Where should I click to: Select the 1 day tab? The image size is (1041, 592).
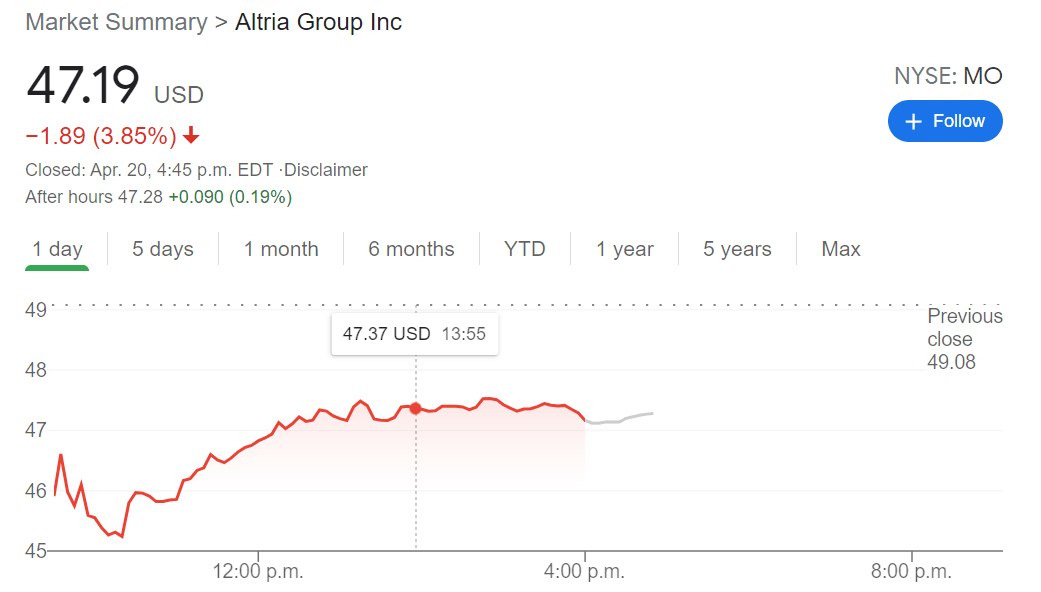[x=57, y=249]
